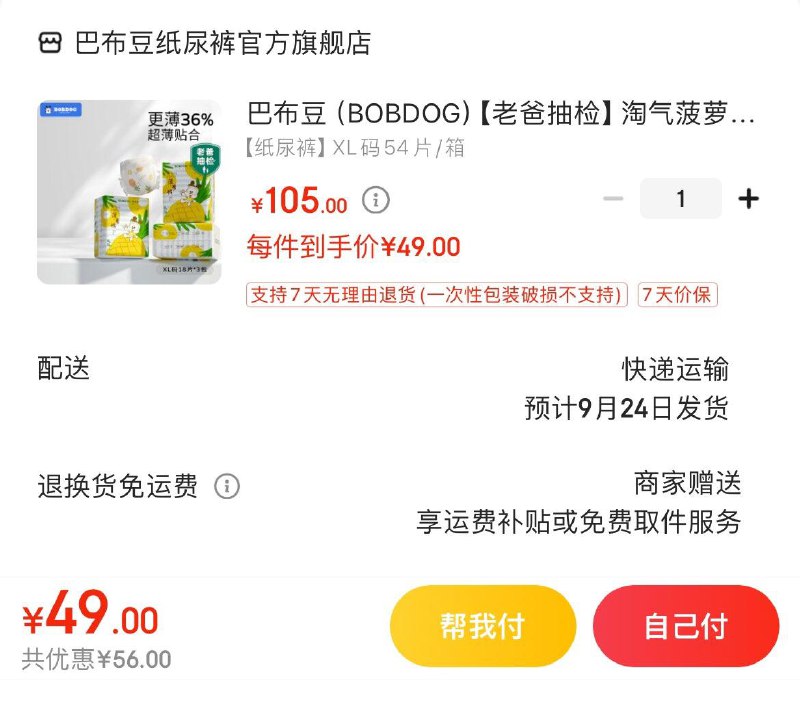Open the 巴布豆纸尿裤官方旗舰店 store name

223,43
